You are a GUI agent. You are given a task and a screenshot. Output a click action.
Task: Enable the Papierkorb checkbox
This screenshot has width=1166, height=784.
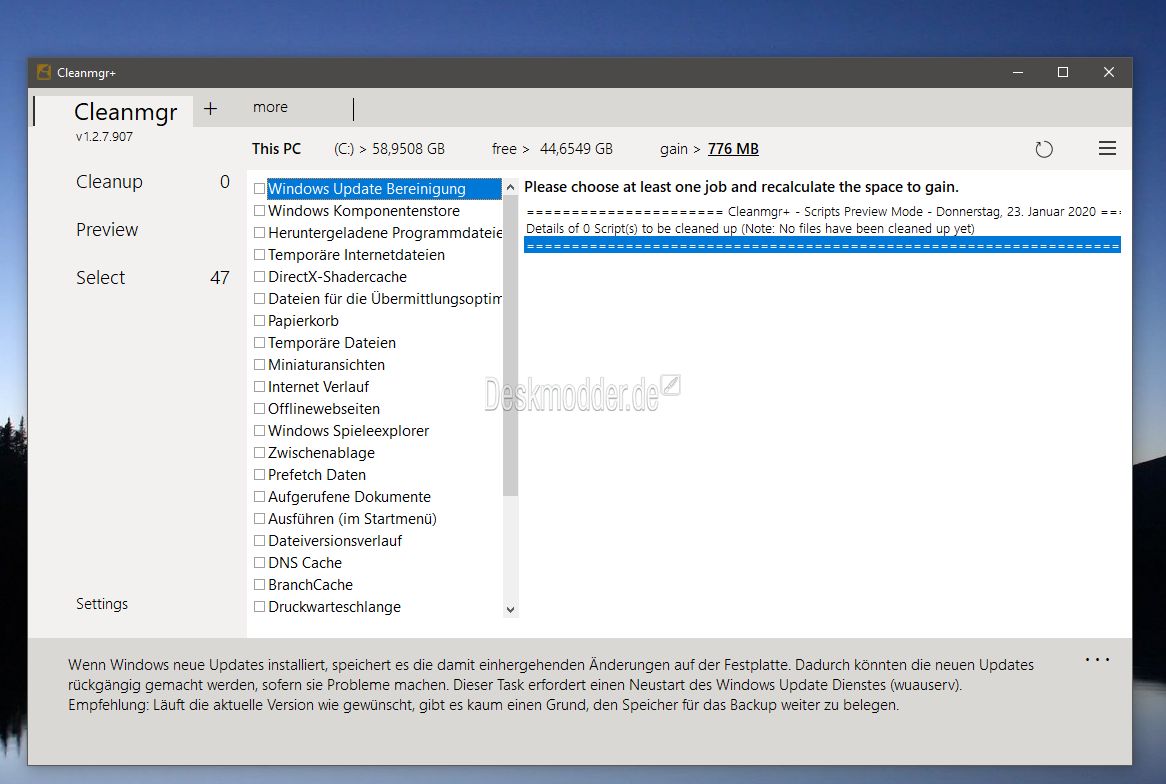point(260,321)
